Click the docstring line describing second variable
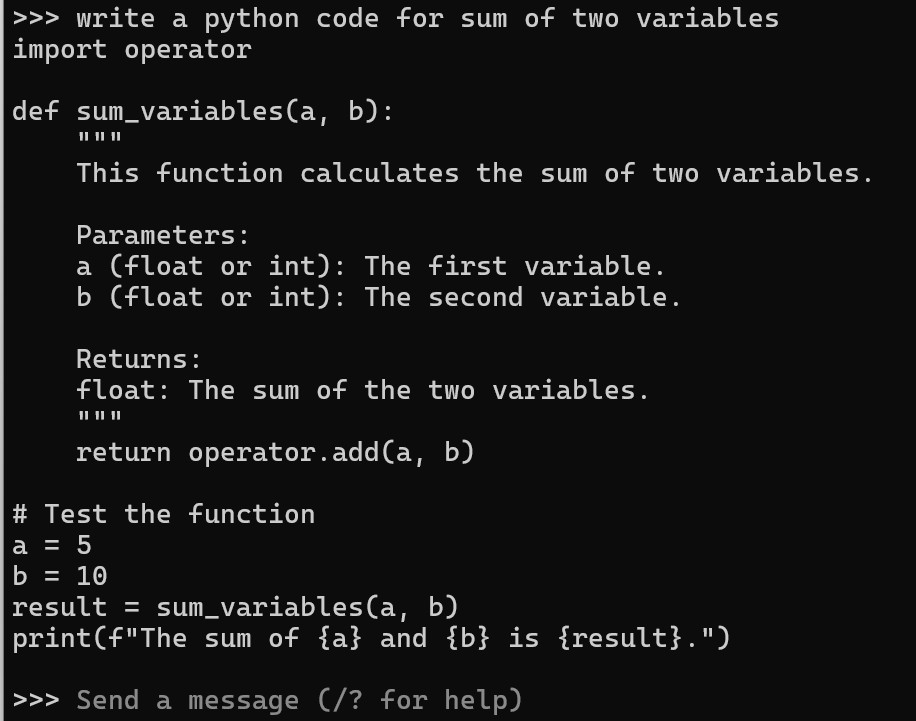 tap(378, 297)
